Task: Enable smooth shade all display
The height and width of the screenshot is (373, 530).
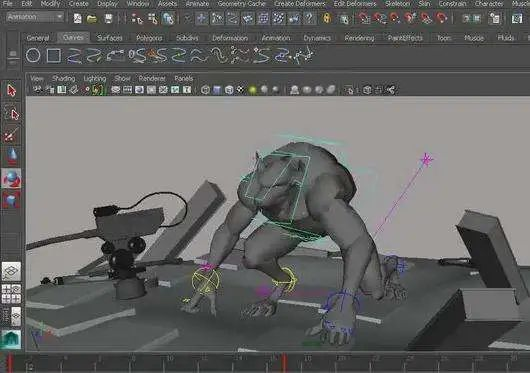Action: click(217, 90)
